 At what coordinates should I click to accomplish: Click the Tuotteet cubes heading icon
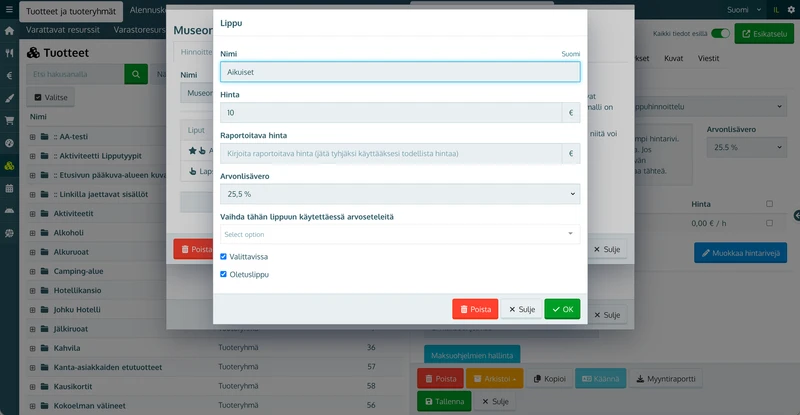33,53
